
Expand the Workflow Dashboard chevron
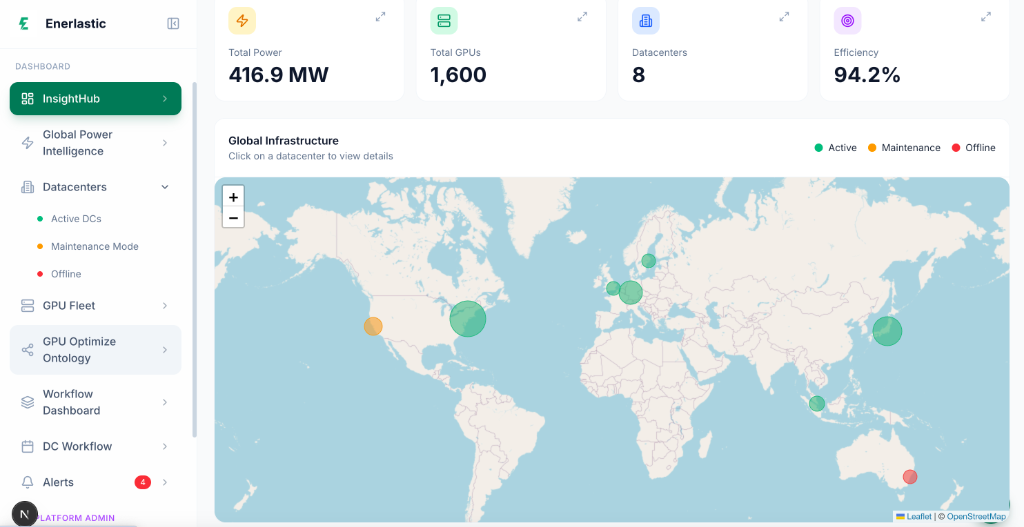165,402
